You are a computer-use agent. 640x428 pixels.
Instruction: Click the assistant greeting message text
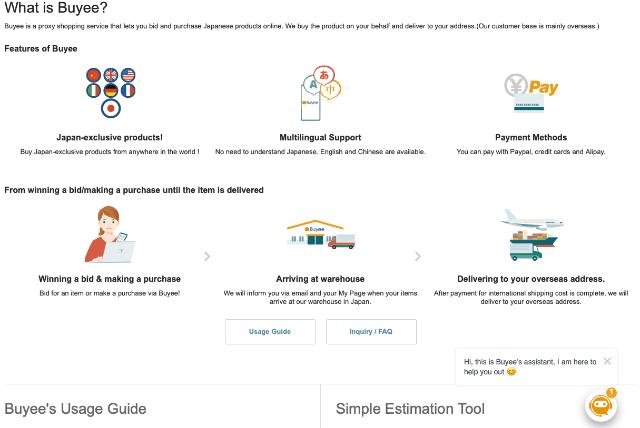pos(530,367)
